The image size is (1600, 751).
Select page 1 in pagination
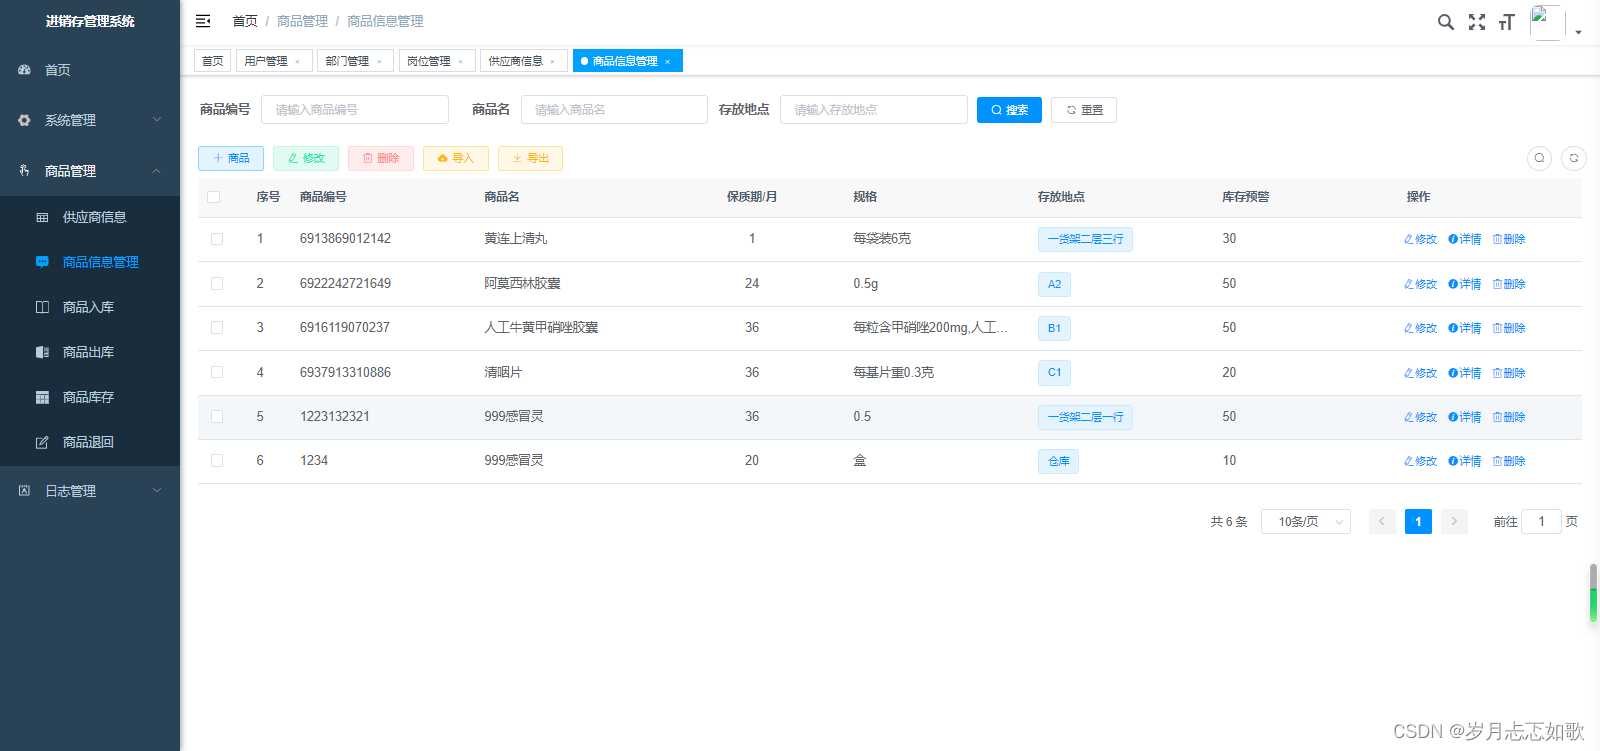[1418, 522]
